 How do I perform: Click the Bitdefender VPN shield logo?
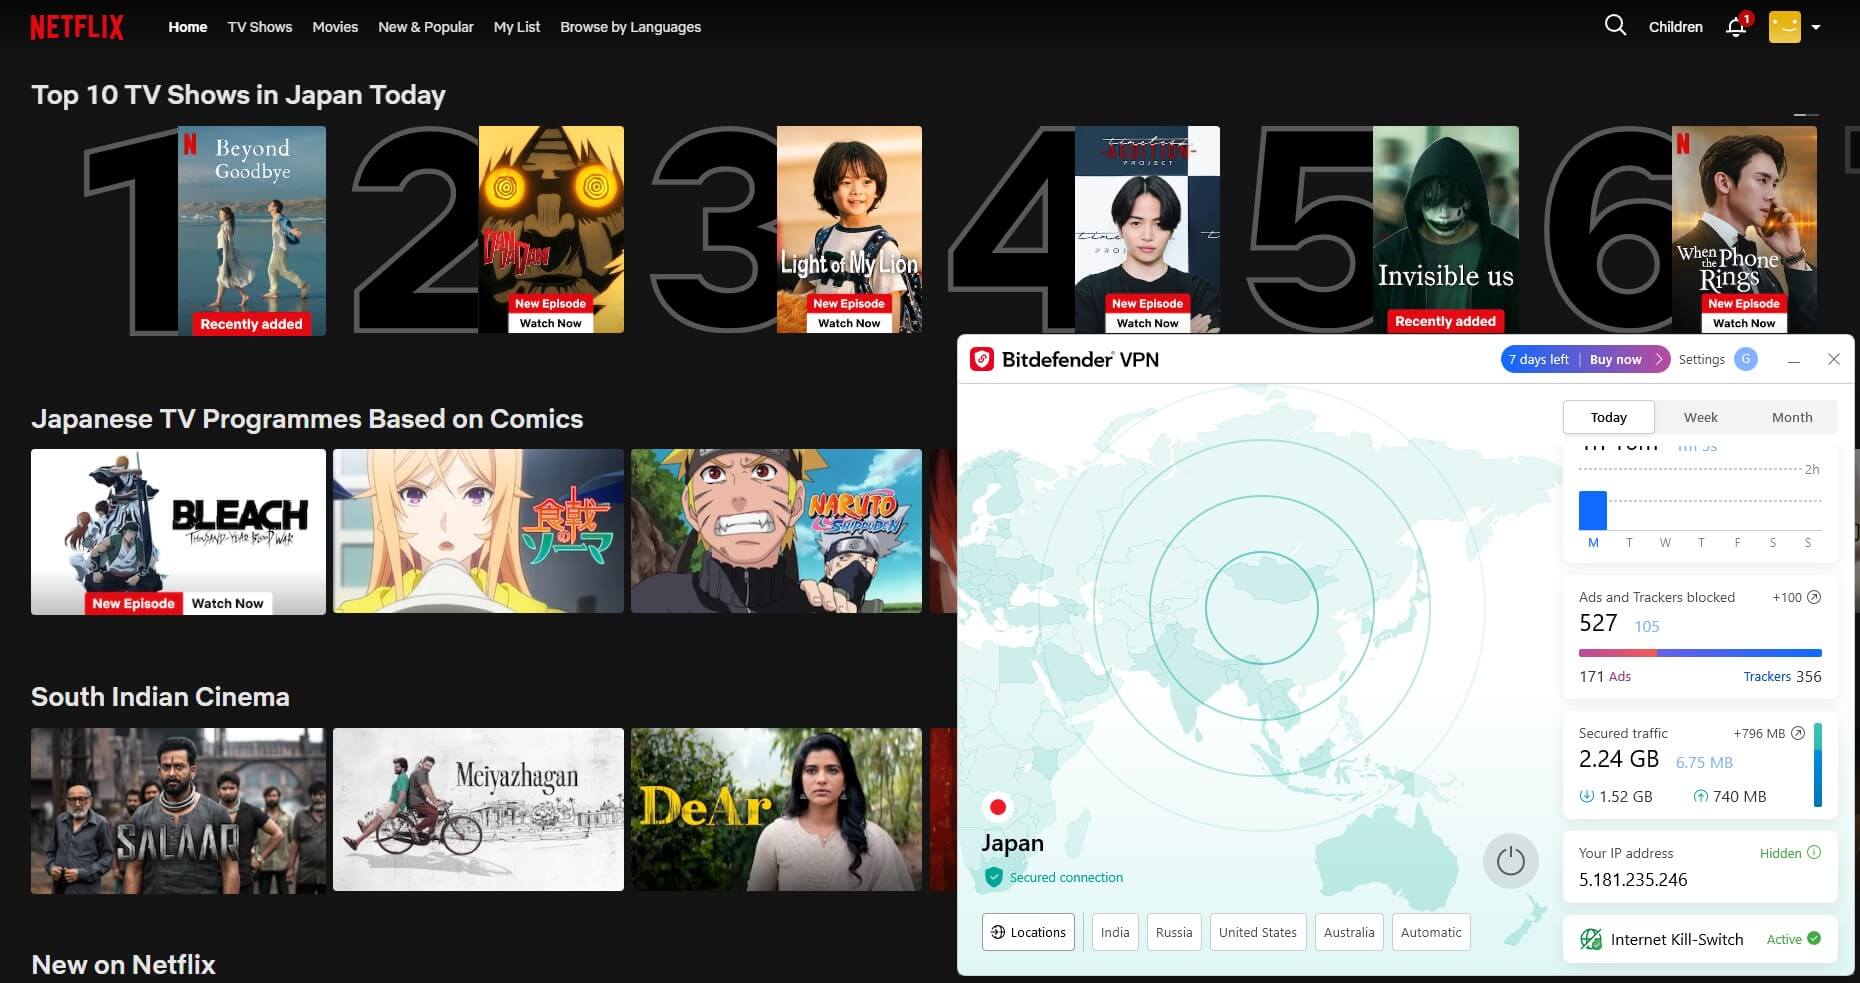click(984, 359)
